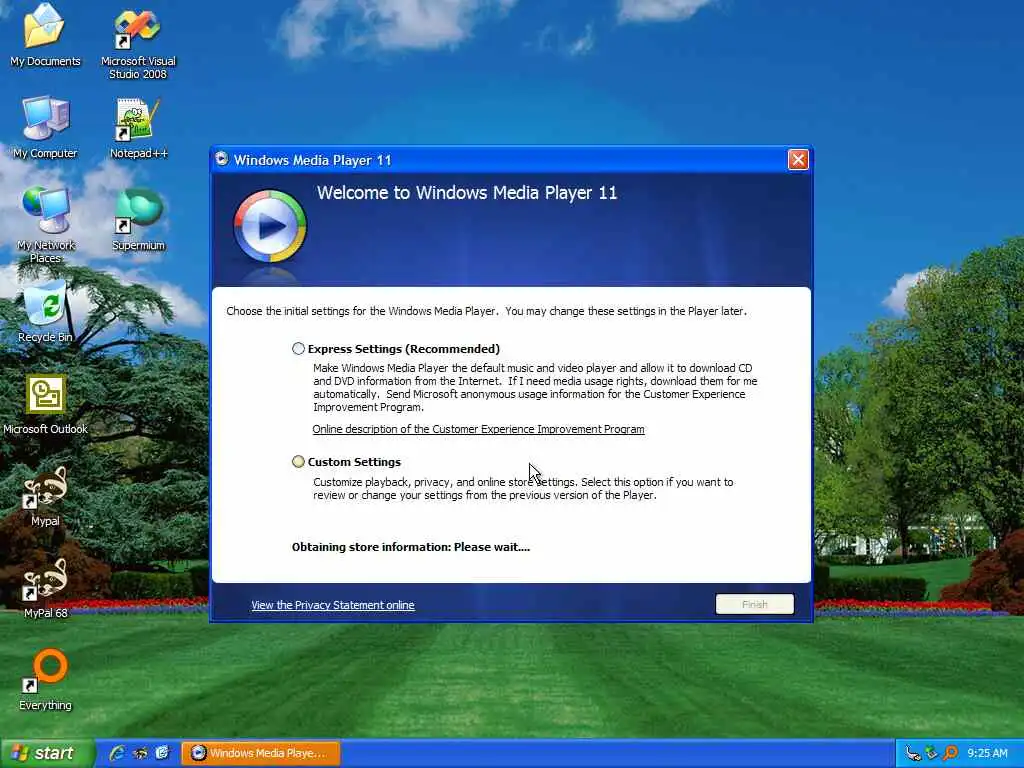Viewport: 1024px width, 768px height.
Task: Click the system clock showing 9:25 AM
Action: point(987,754)
